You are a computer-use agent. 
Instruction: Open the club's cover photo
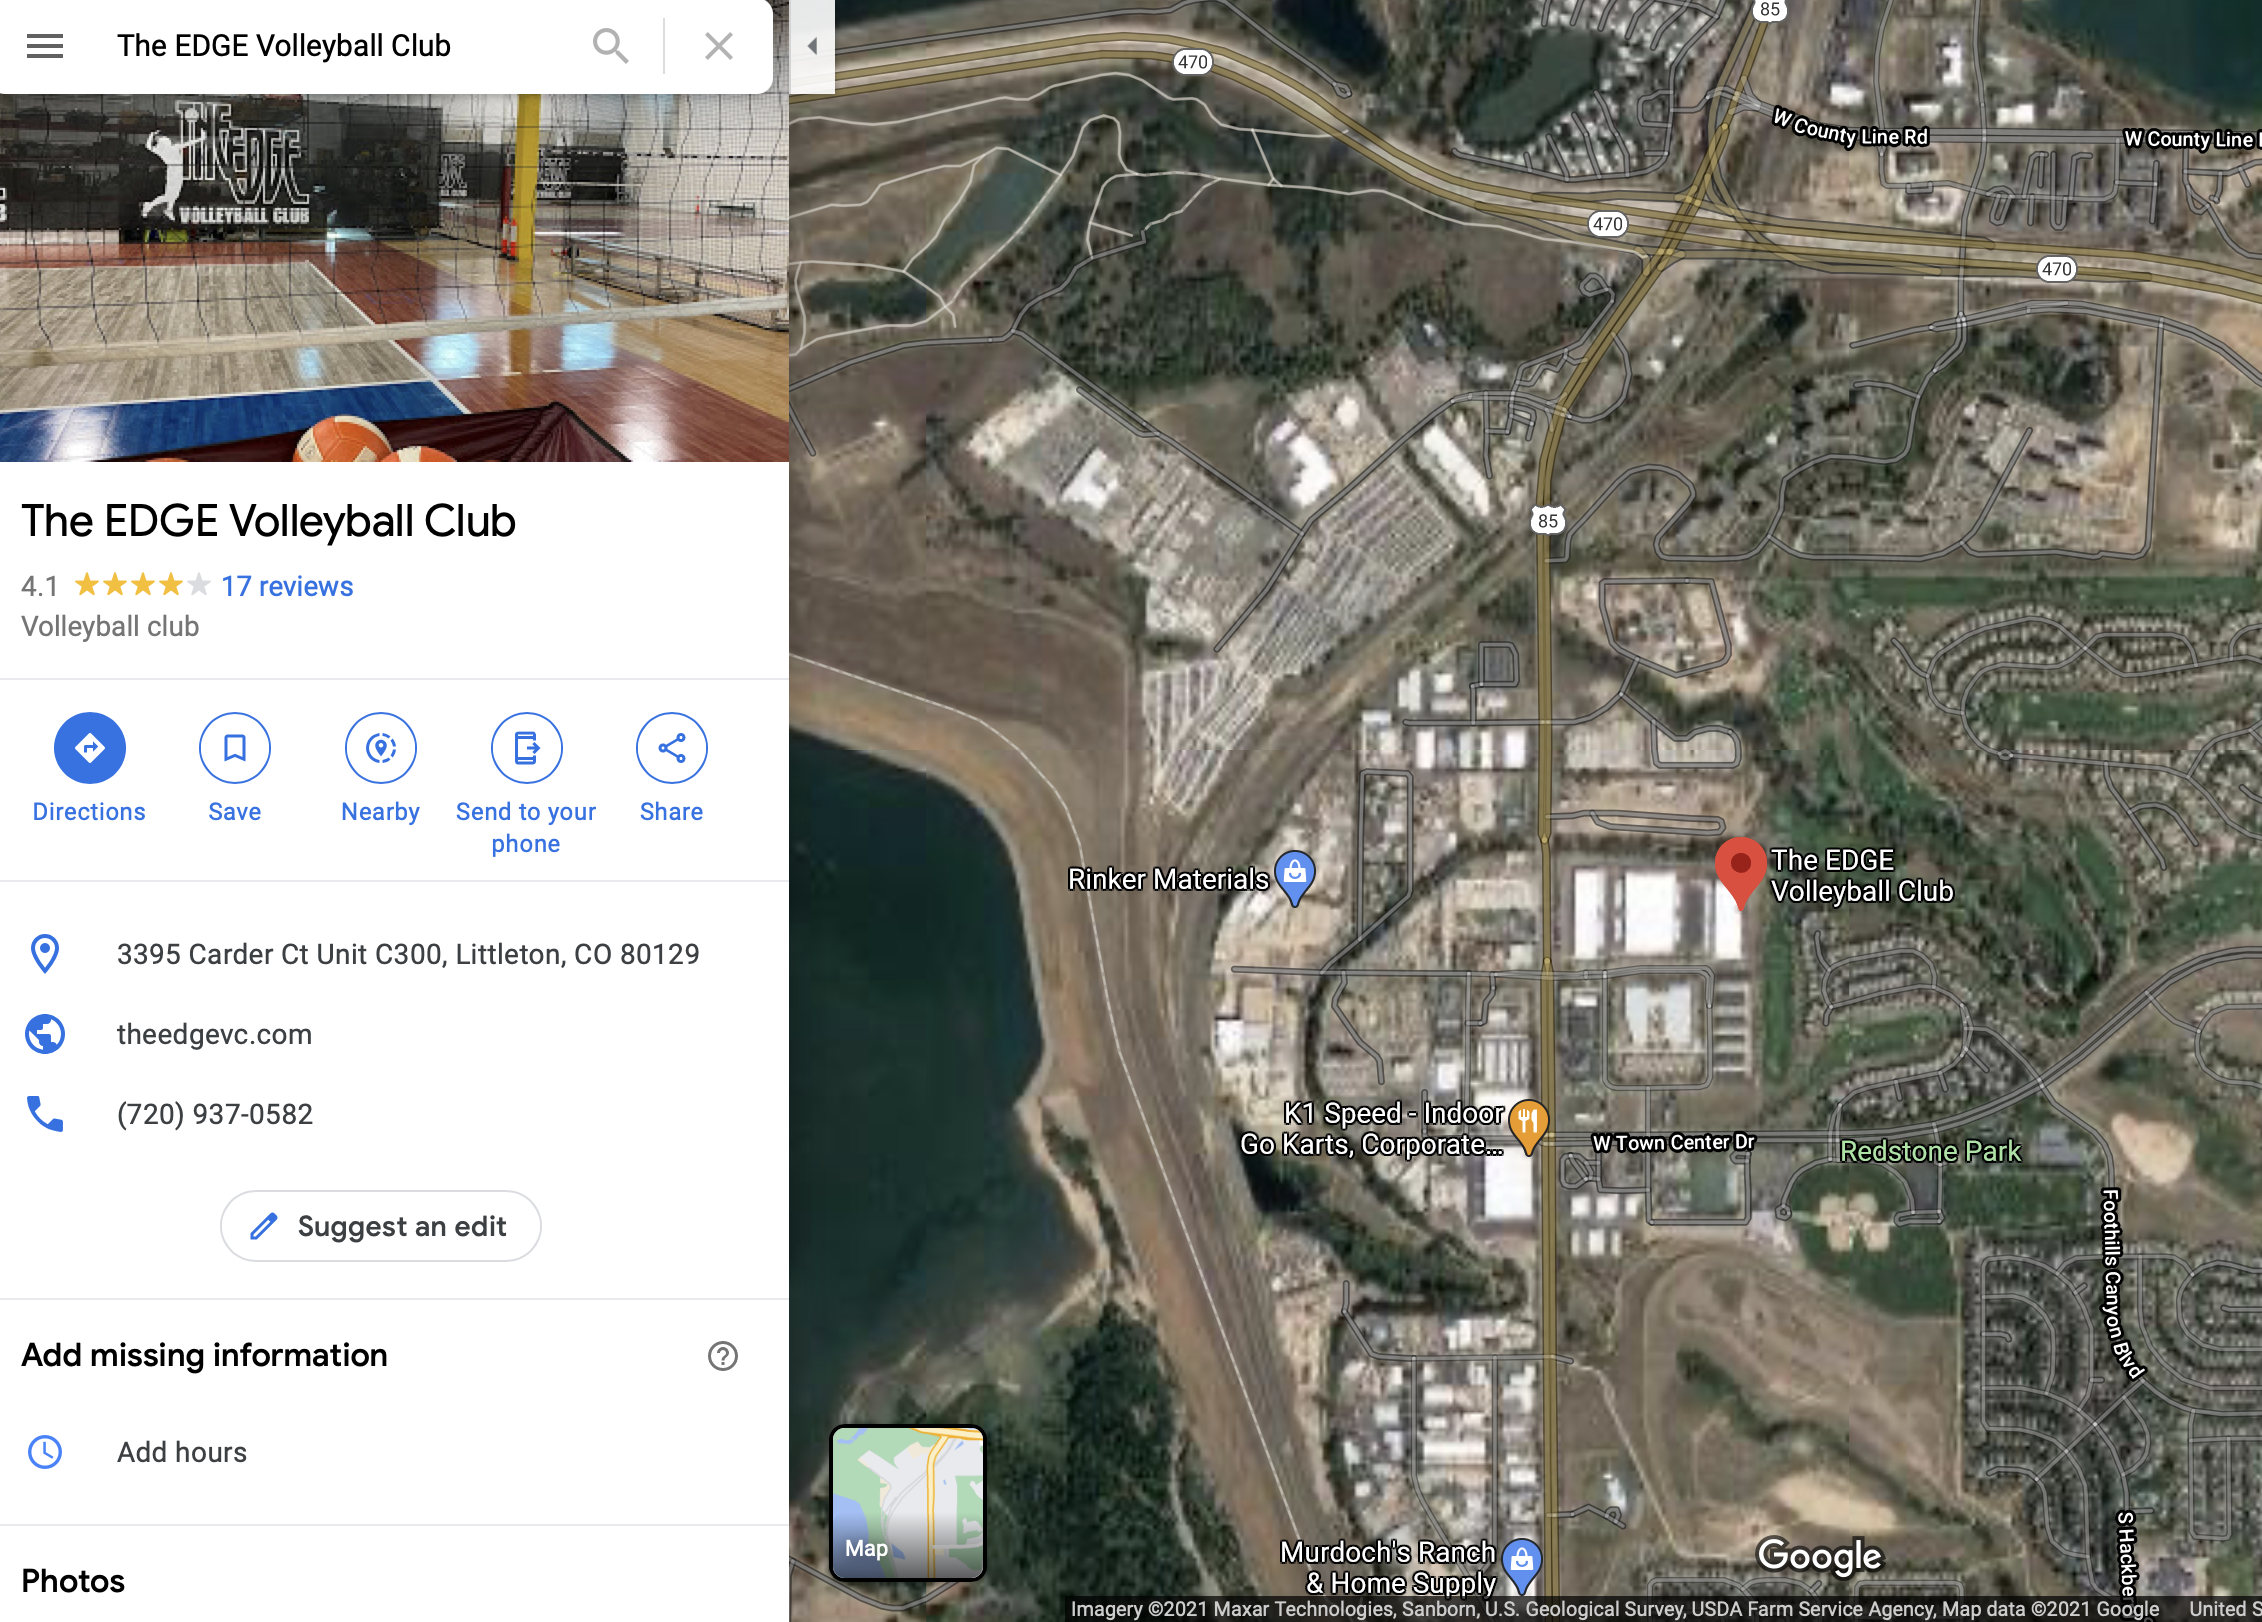tap(394, 278)
